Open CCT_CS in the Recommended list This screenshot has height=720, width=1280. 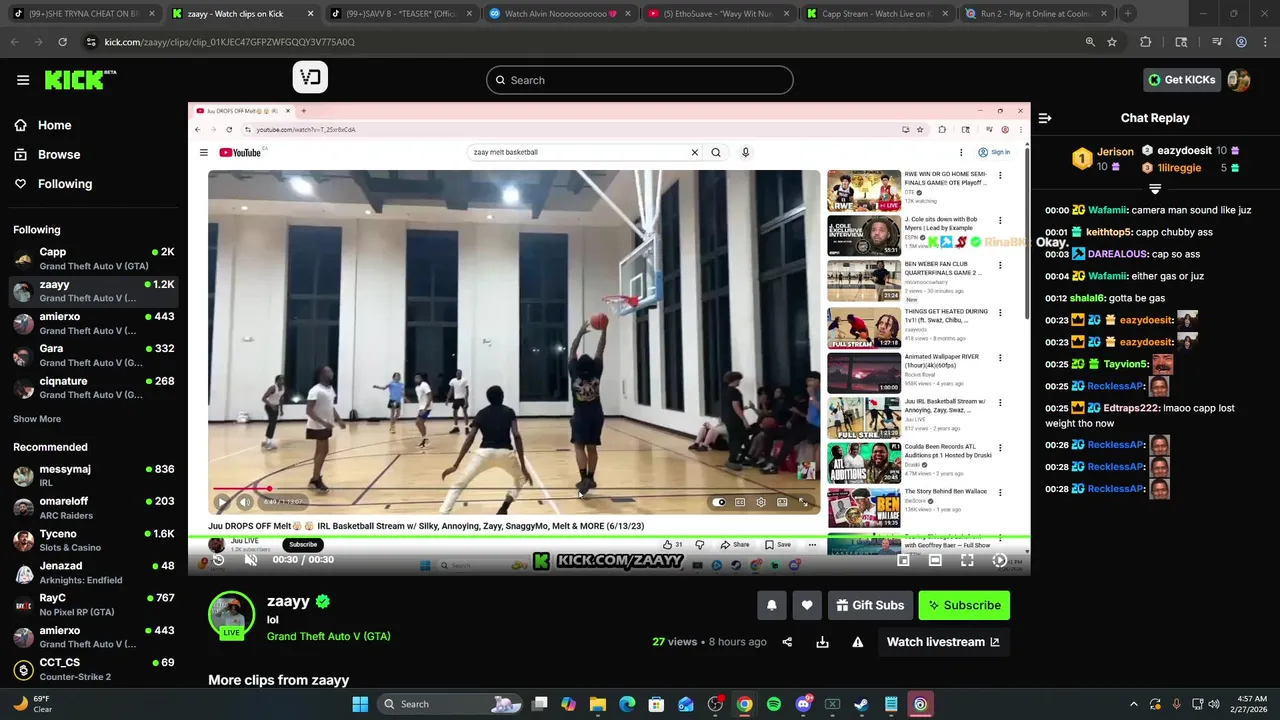click(x=93, y=669)
